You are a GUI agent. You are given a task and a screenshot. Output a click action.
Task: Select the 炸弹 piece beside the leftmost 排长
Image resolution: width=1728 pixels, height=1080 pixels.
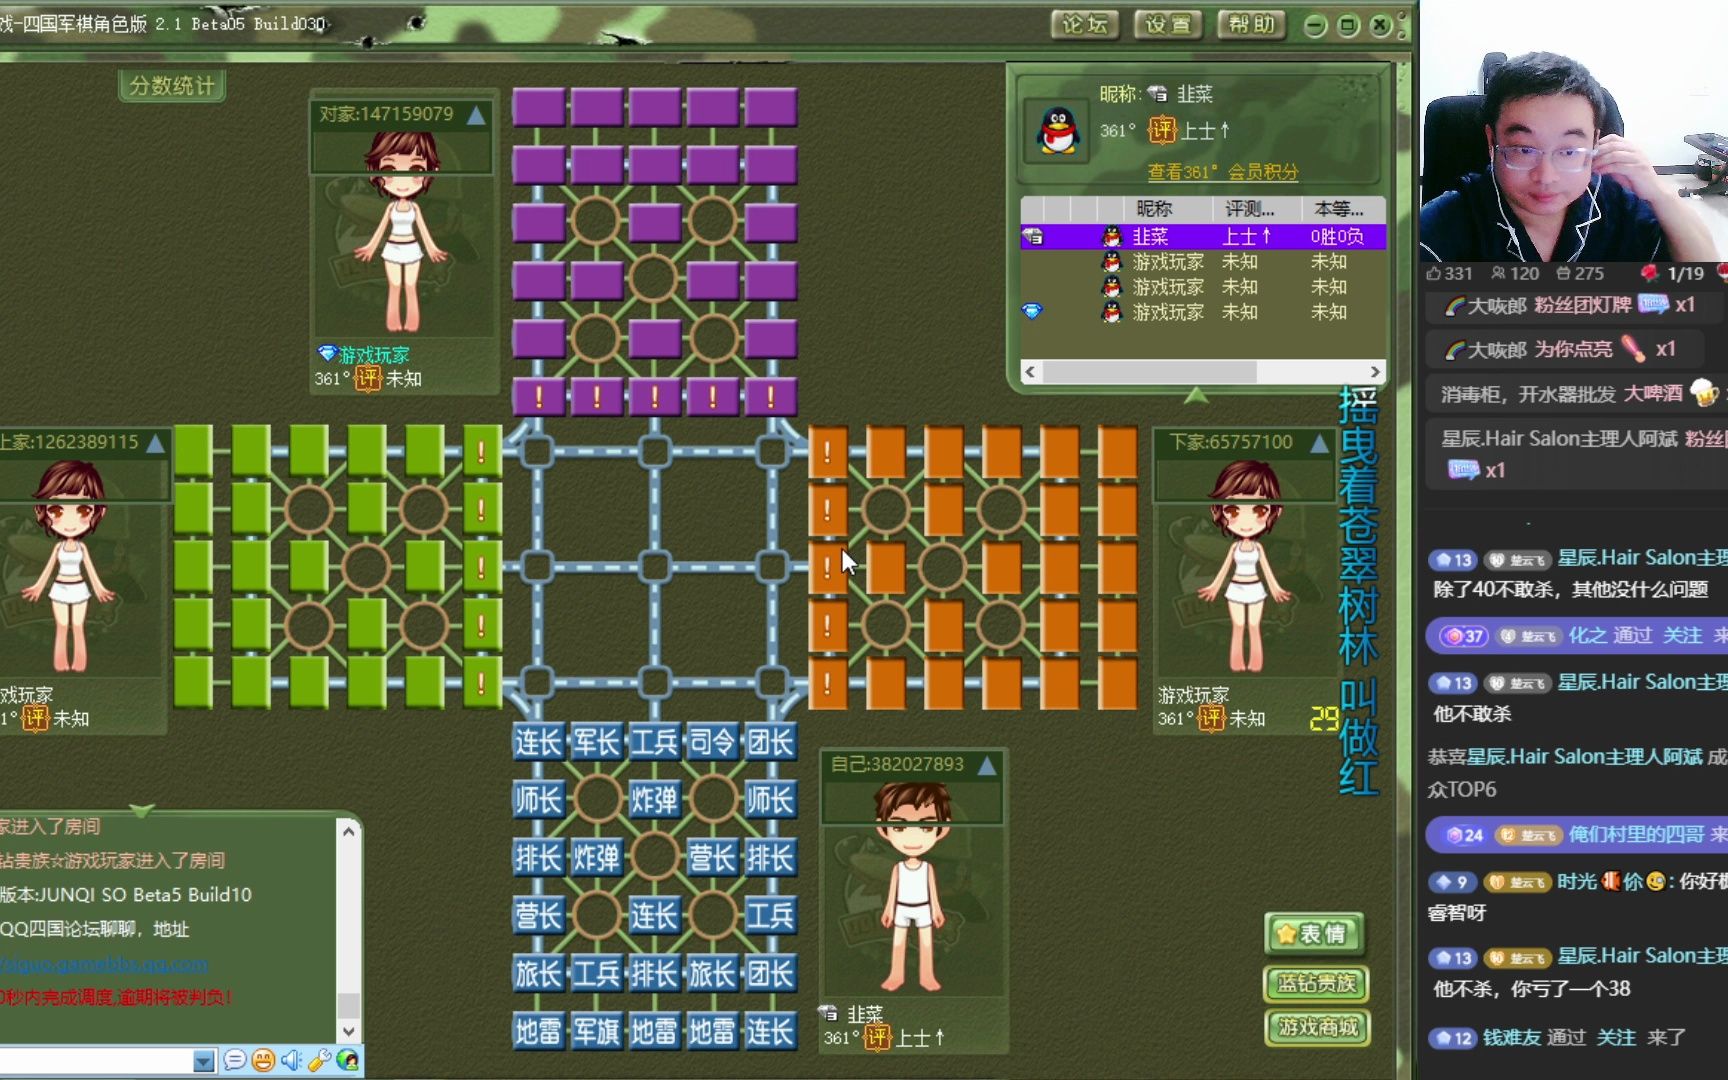[596, 858]
